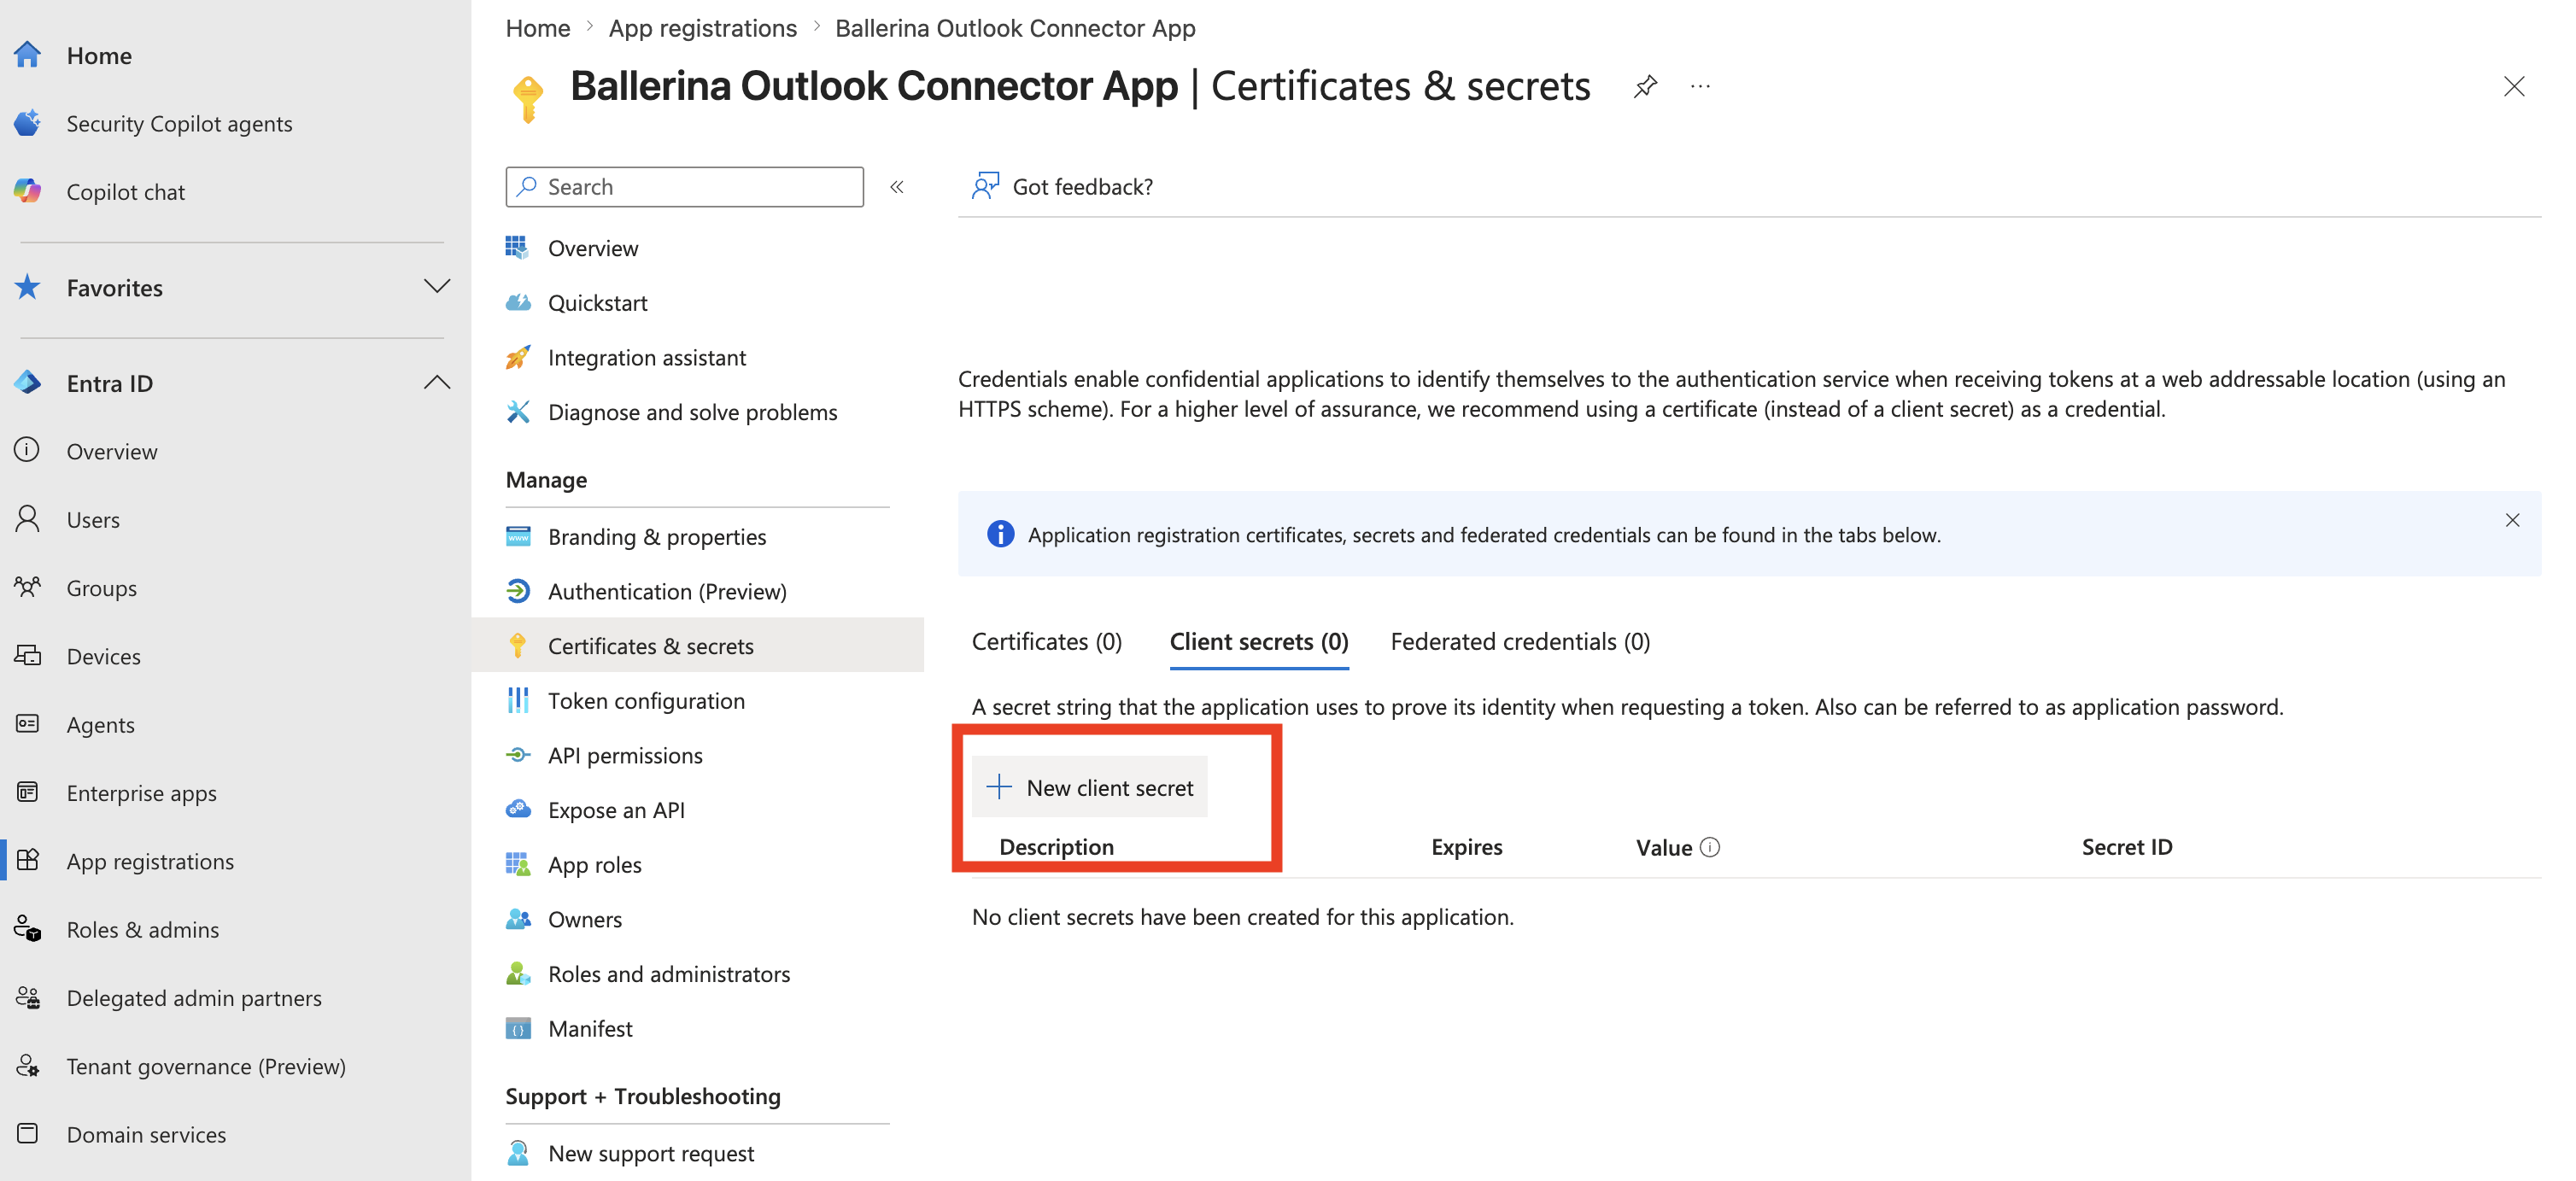Viewport: 2576px width, 1181px height.
Task: Click App registrations breadcrumb link
Action: [x=703, y=28]
